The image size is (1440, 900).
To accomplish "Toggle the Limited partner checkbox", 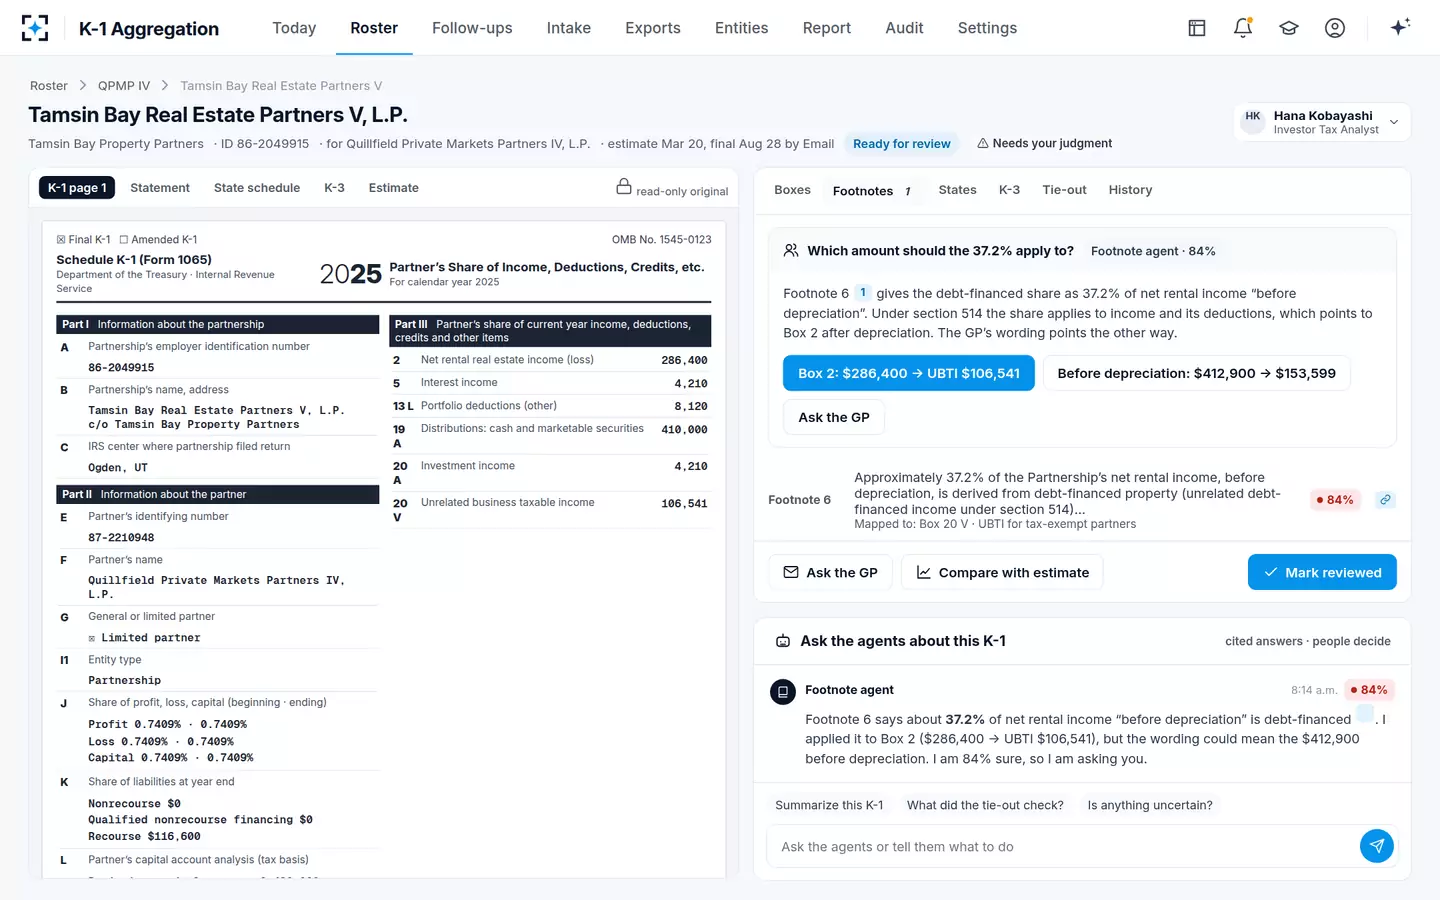I will click(92, 638).
